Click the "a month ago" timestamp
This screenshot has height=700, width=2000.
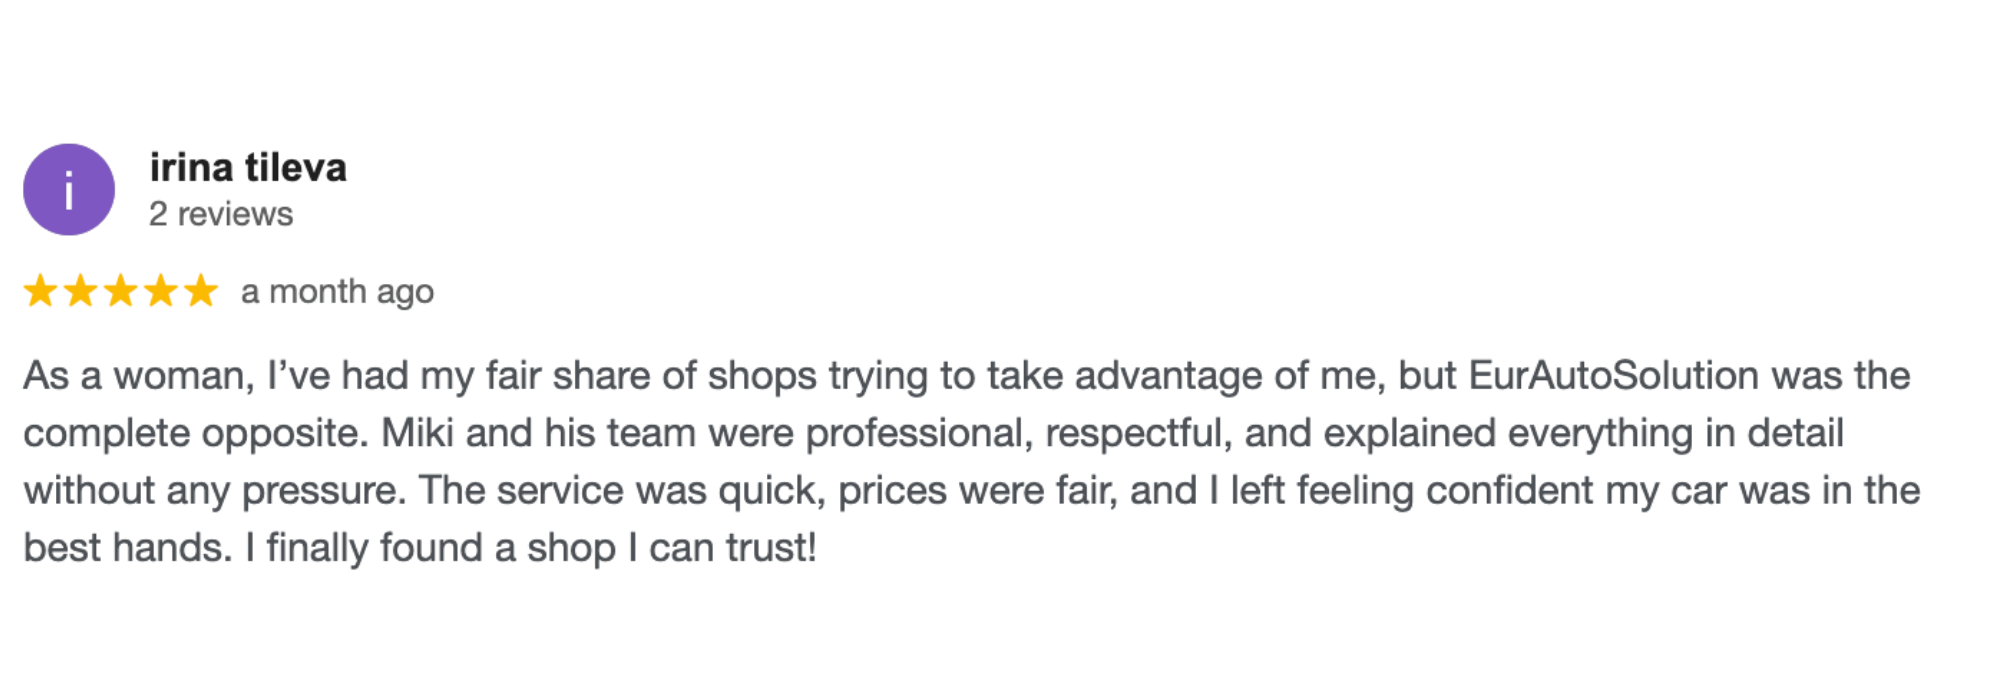point(337,292)
